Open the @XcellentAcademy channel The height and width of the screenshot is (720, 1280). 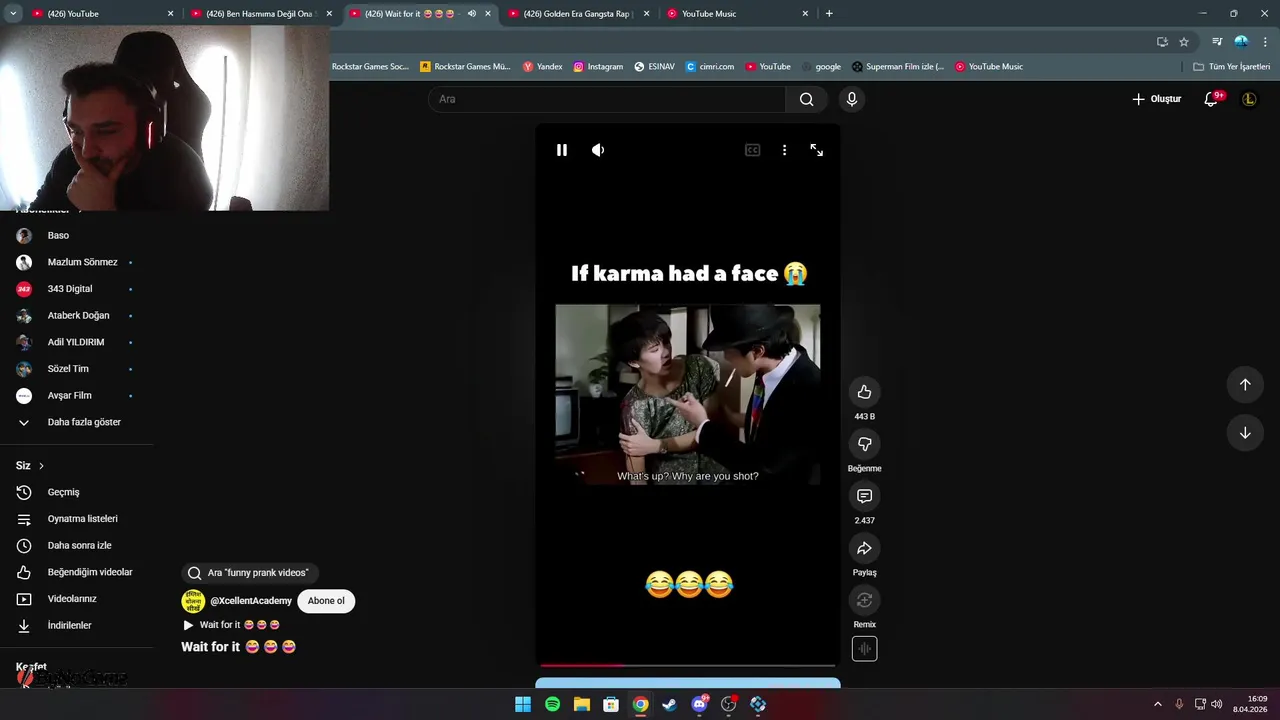[x=251, y=601]
